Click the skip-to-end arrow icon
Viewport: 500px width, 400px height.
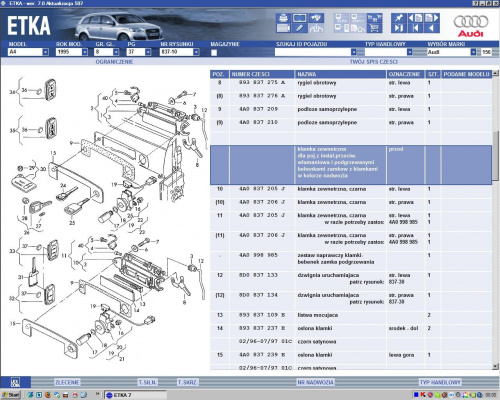(x=399, y=28)
